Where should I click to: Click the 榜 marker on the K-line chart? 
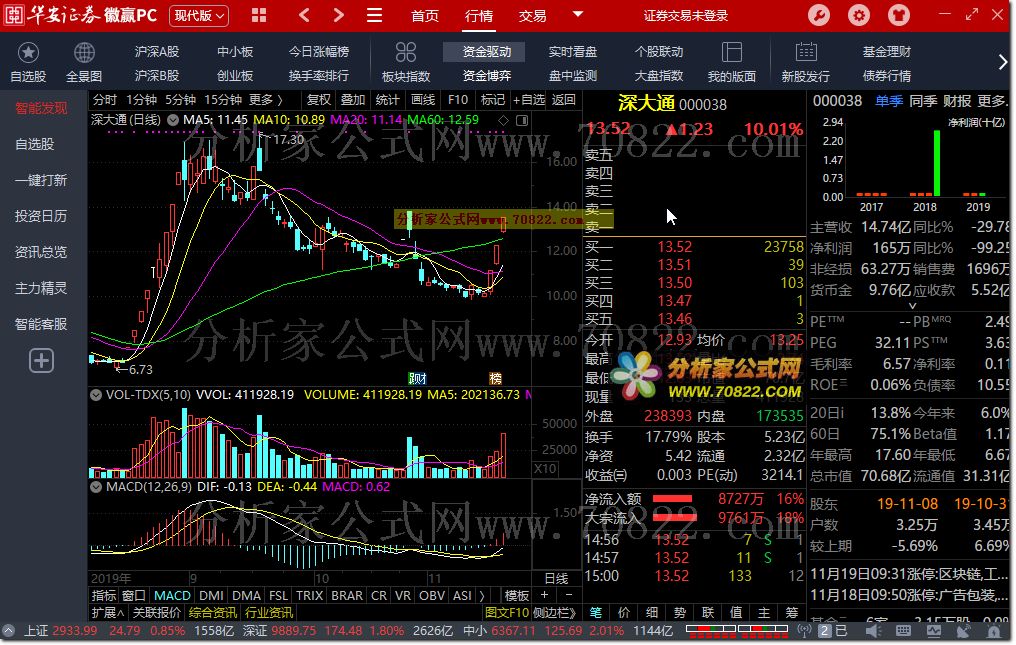(496, 379)
